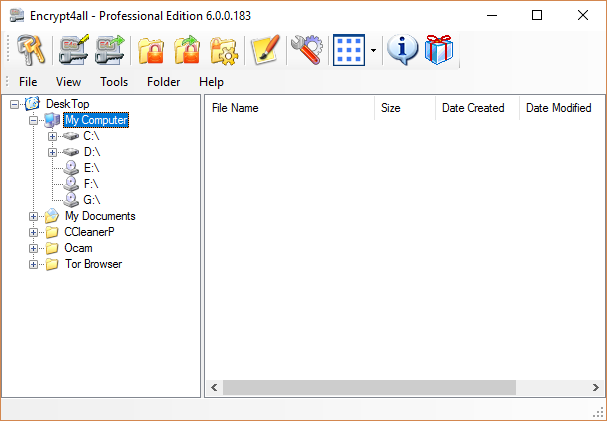Screen dimensions: 607x421
Task: Click the E4a key with green arrow icon
Action: (x=110, y=50)
